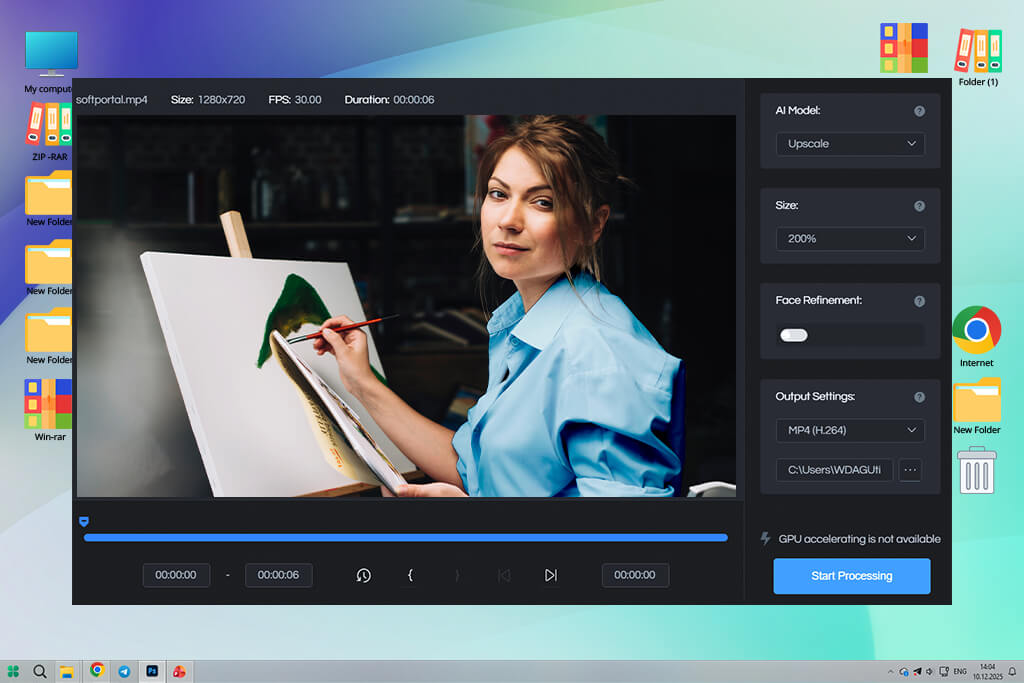The height and width of the screenshot is (683, 1024).
Task: Toggle the Face Refinement switch
Action: coord(794,335)
